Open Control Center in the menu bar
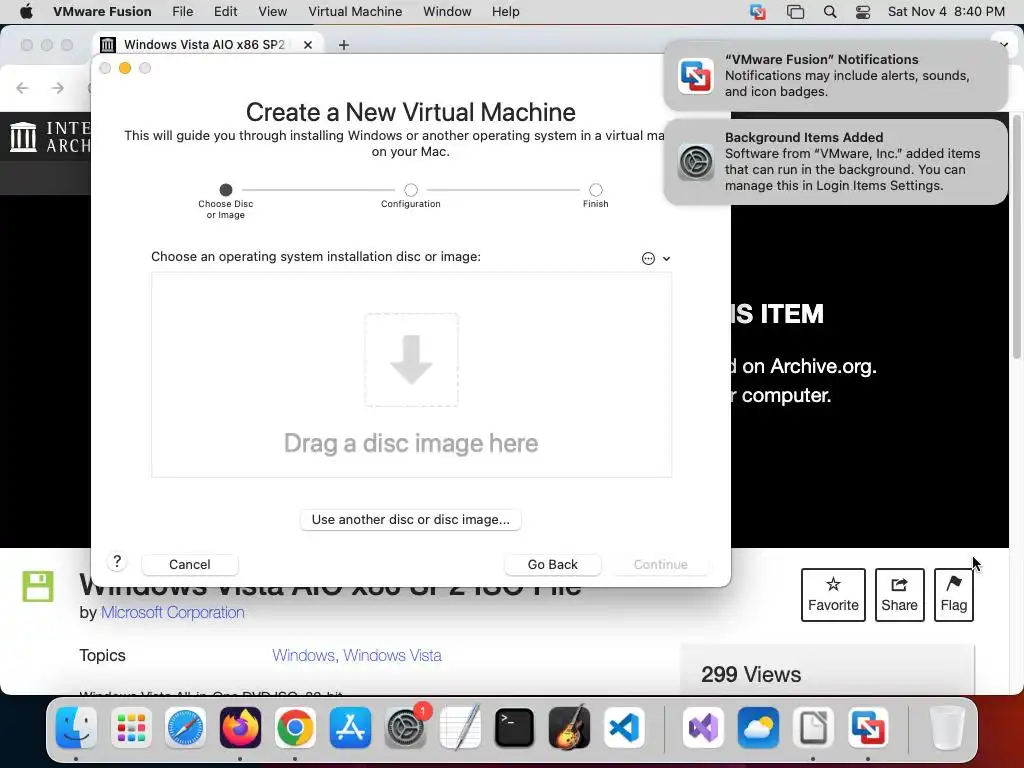 tap(863, 12)
